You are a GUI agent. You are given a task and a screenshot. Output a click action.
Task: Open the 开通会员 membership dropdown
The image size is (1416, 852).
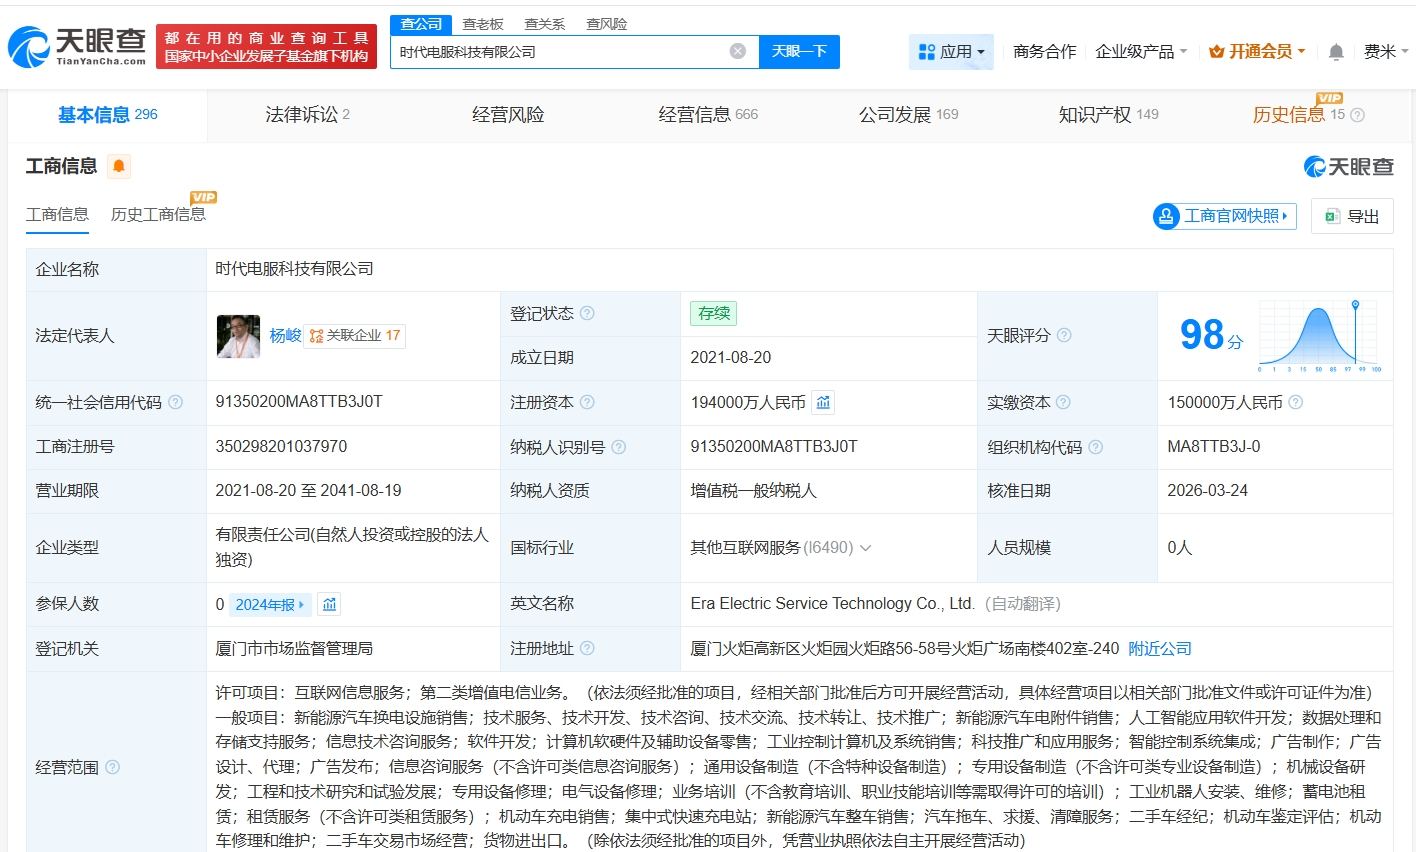pos(1257,52)
